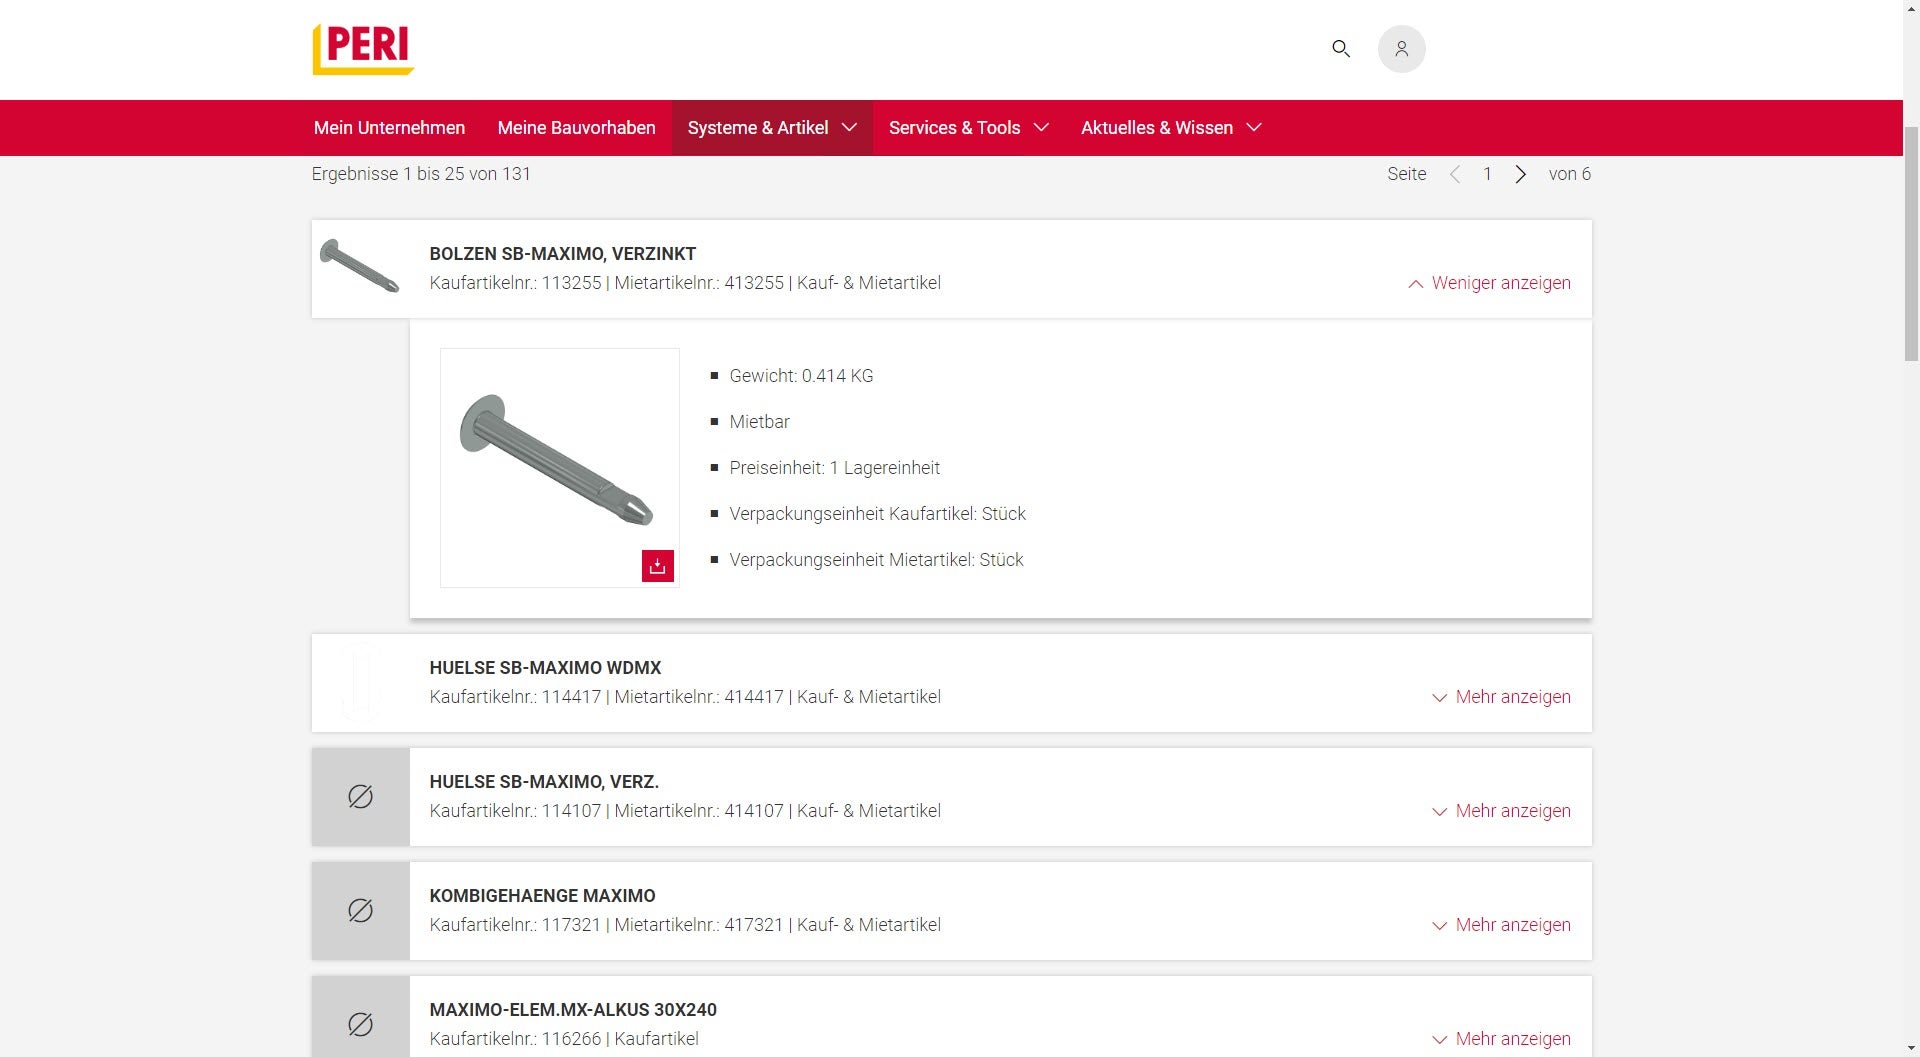Open BOLZEN SB-MAXIMO, VERZINKT title link

click(562, 254)
